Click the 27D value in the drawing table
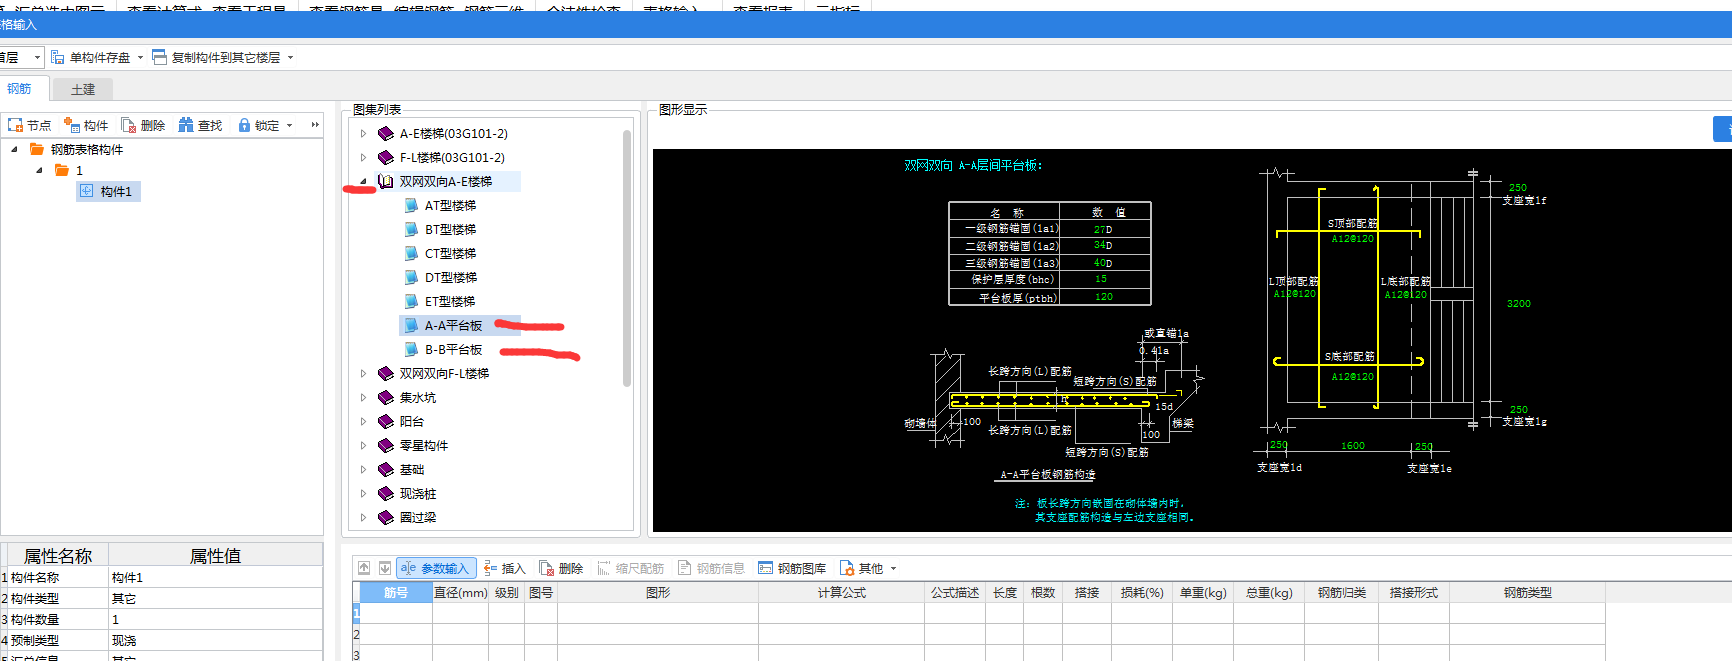The width and height of the screenshot is (1732, 661). point(1103,229)
